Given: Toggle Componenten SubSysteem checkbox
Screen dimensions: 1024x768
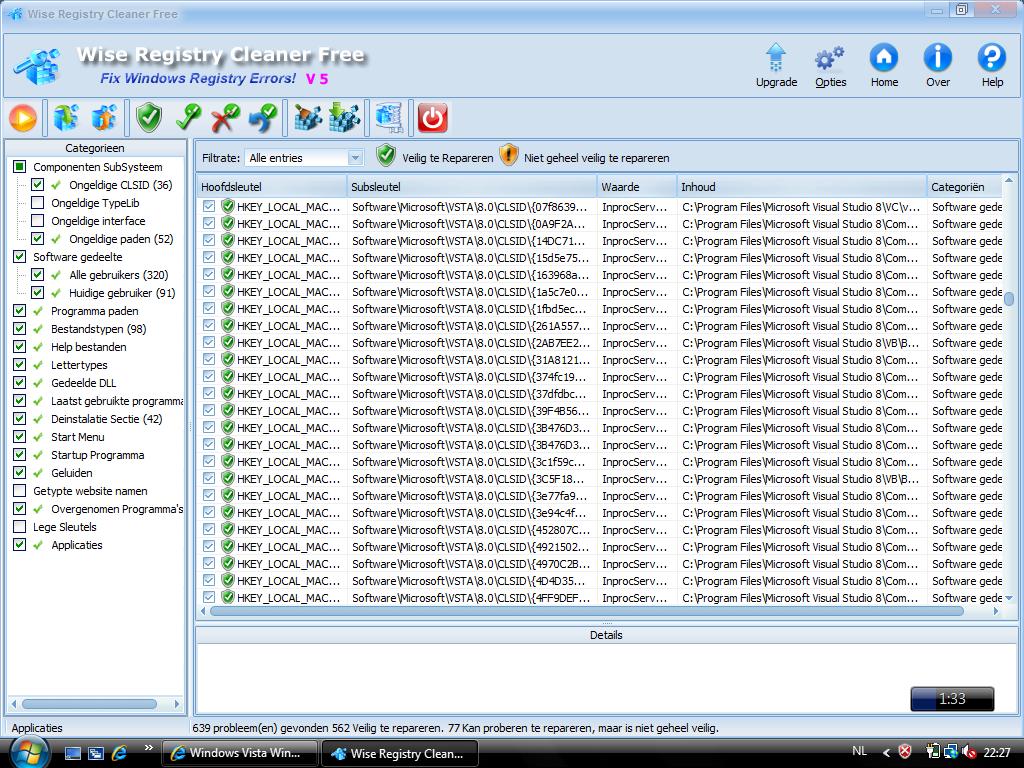Looking at the screenshot, I should pos(20,167).
